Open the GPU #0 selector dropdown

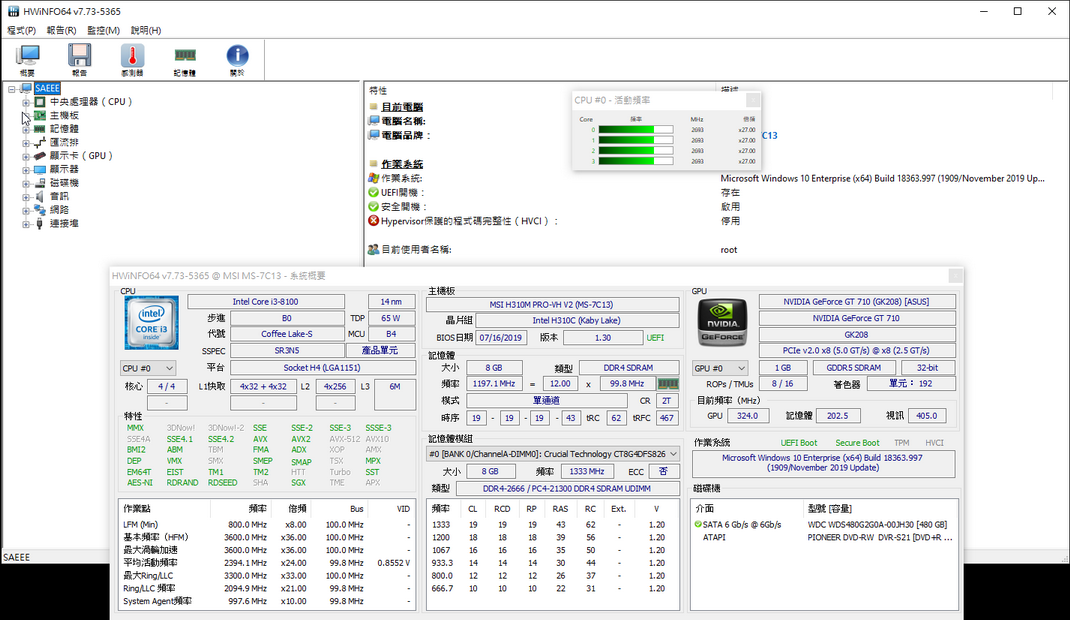click(721, 368)
